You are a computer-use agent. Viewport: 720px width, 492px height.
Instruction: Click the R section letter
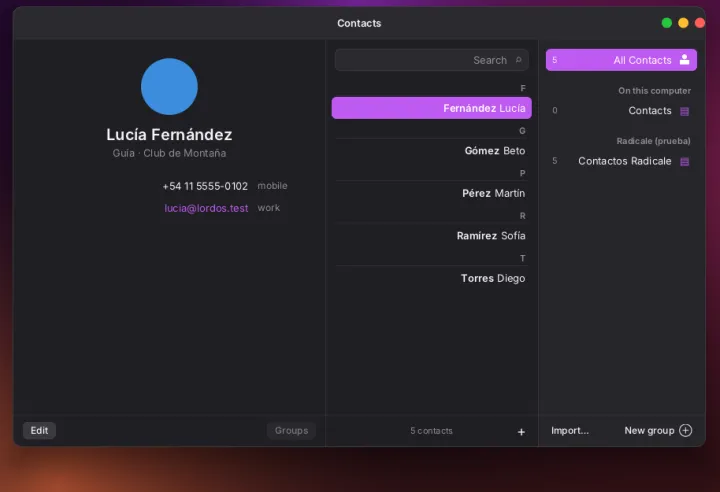(523, 216)
